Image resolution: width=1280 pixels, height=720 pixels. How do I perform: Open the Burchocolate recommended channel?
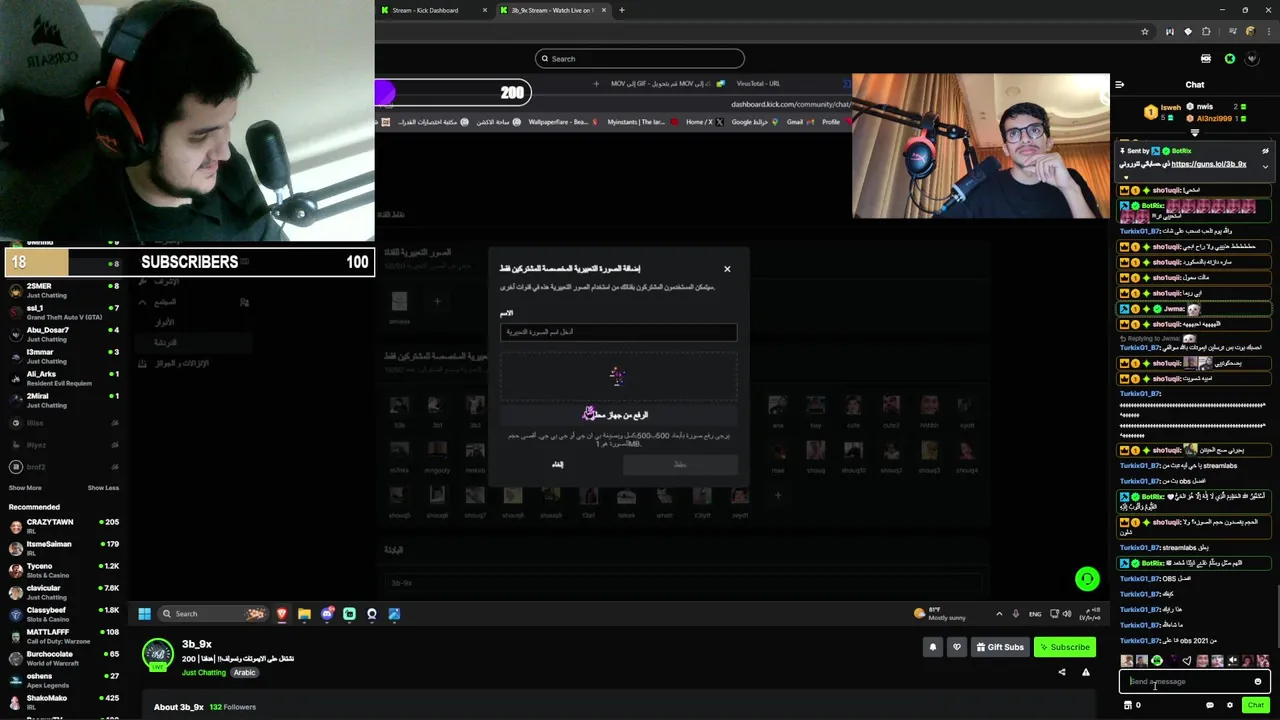click(x=62, y=658)
